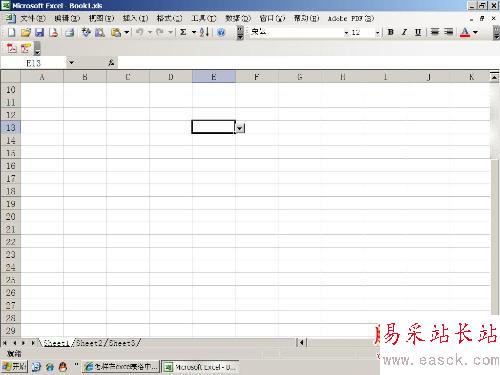Expand the undo history arrow
Screen dimensions: 500x375
(x=150, y=32)
